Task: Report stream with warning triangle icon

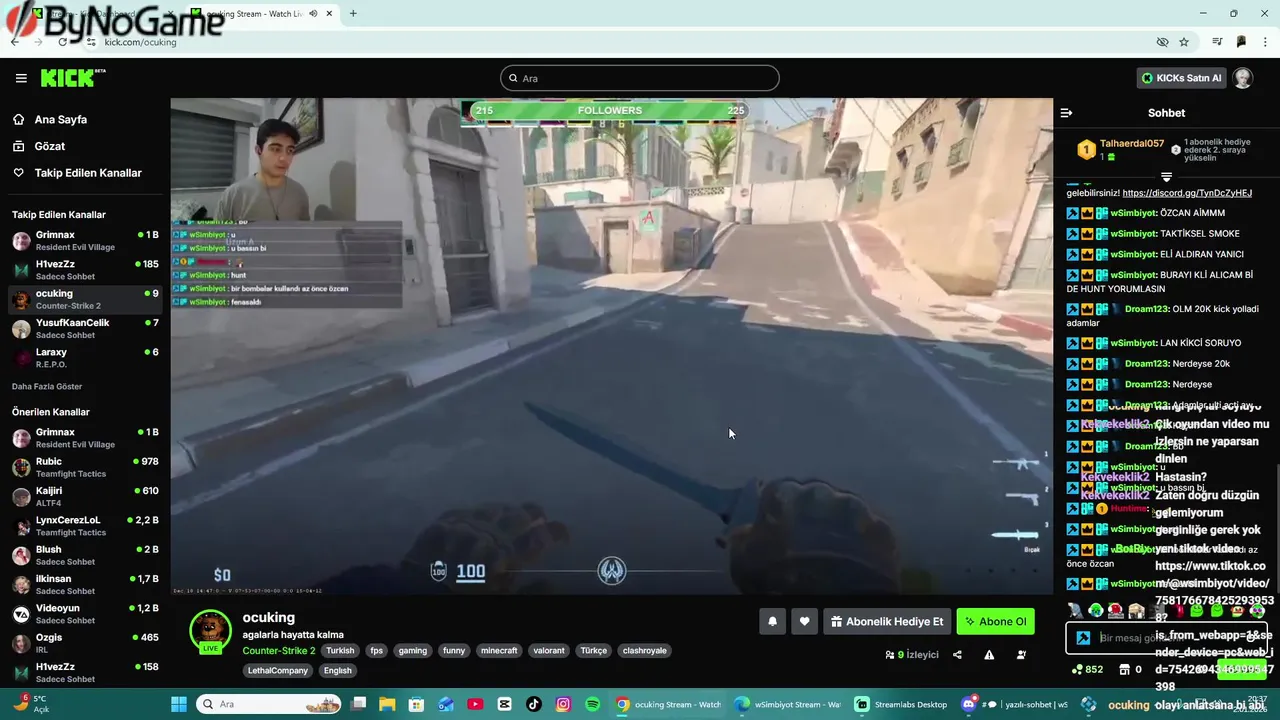Action: tap(989, 655)
